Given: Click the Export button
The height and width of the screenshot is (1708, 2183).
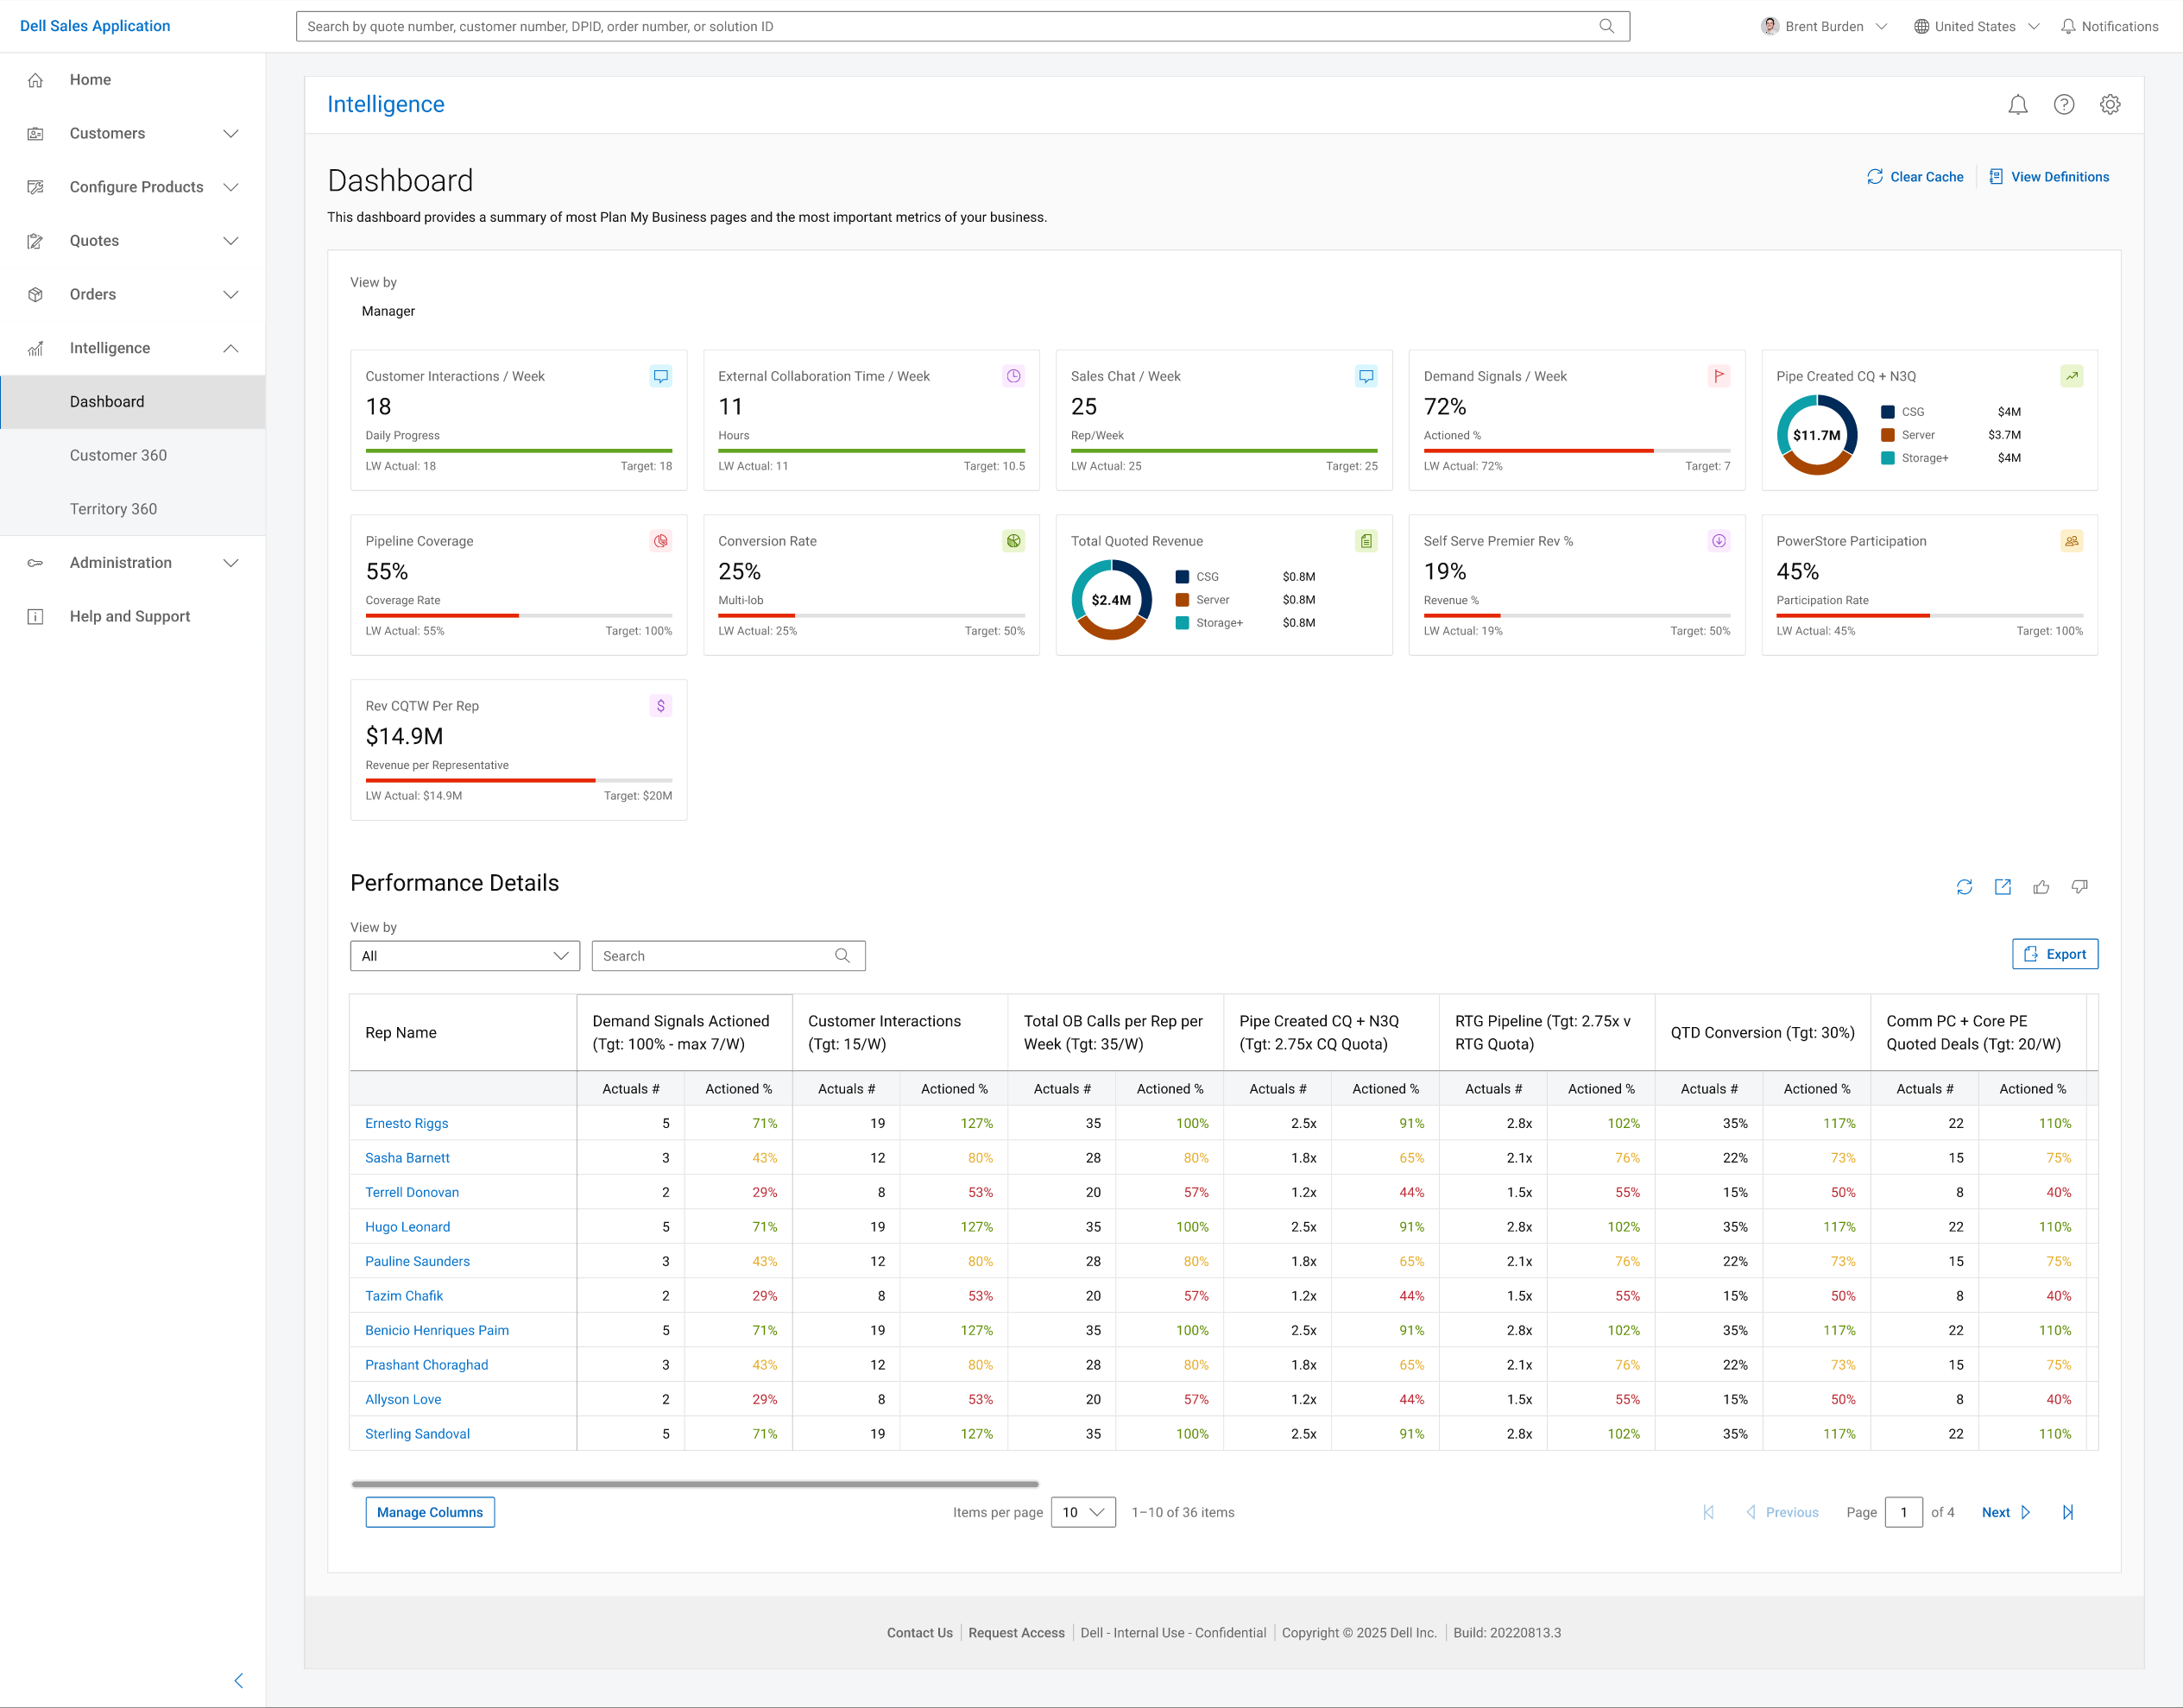Looking at the screenshot, I should [2054, 954].
